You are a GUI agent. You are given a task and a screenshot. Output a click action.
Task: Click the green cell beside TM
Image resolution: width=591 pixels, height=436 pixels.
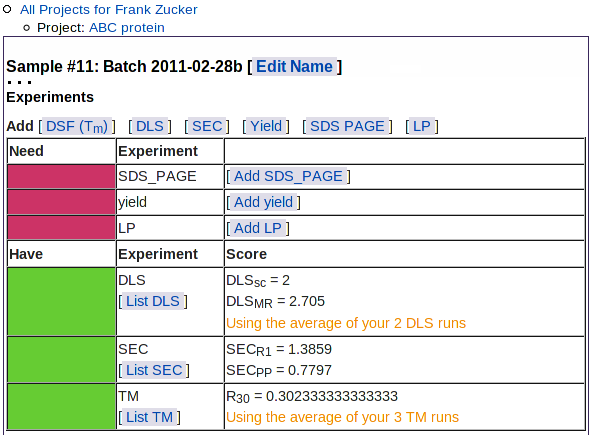tap(61, 407)
